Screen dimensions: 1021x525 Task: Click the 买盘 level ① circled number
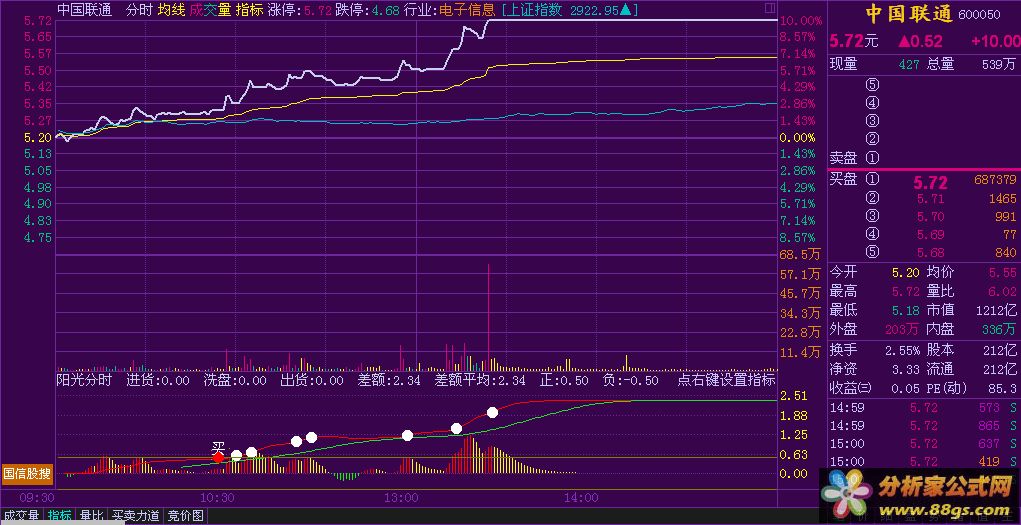coord(873,179)
